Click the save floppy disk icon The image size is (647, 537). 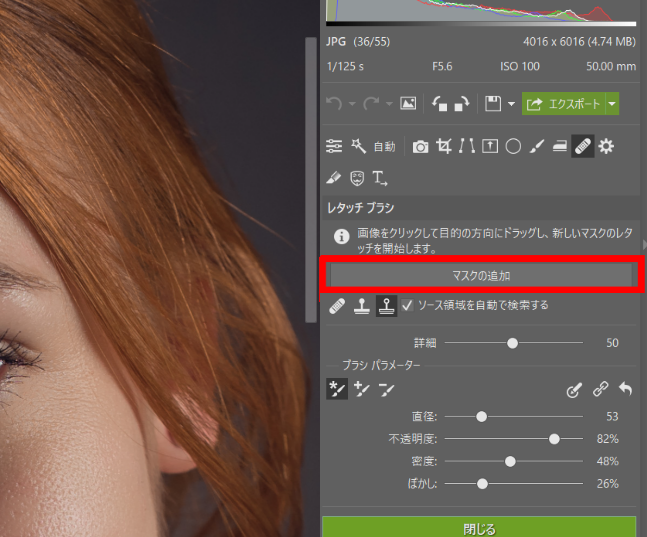(x=493, y=103)
